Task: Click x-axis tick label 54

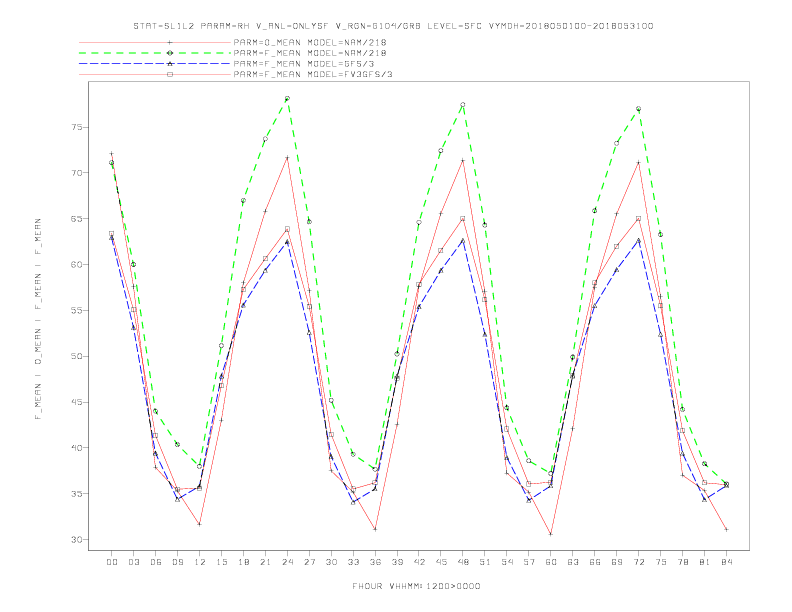Action: pyautogui.click(x=507, y=562)
